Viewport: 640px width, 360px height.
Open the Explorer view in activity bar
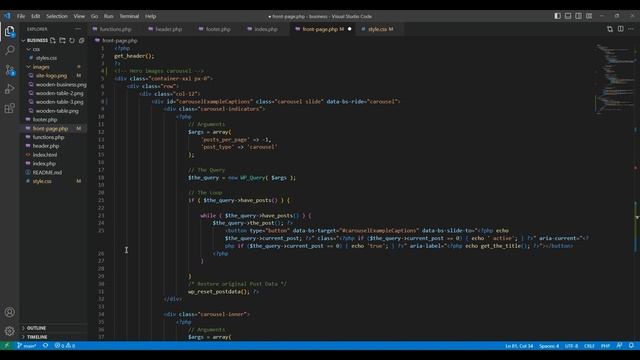pos(9,31)
